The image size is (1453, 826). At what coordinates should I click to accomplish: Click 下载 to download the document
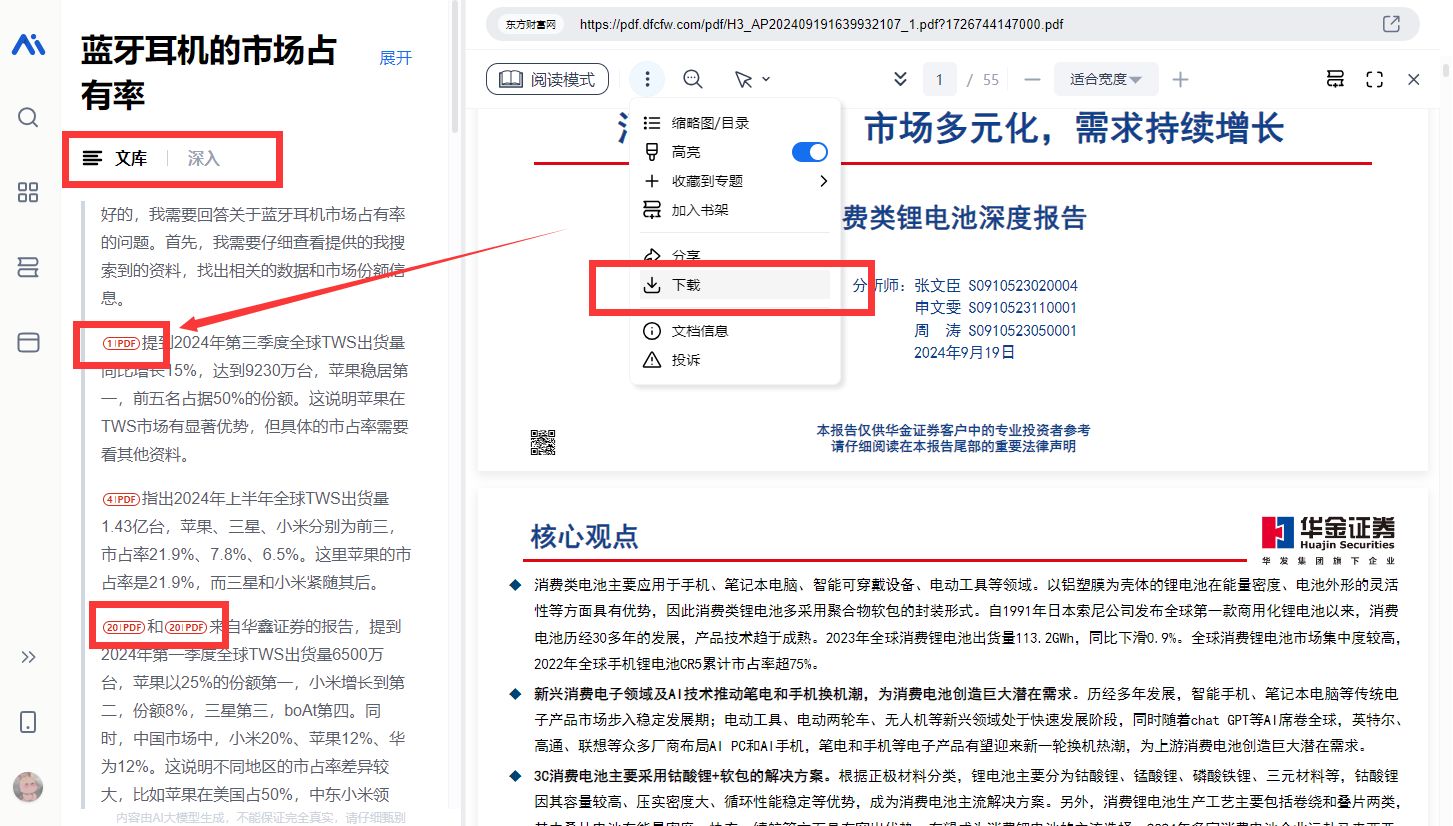(x=735, y=285)
